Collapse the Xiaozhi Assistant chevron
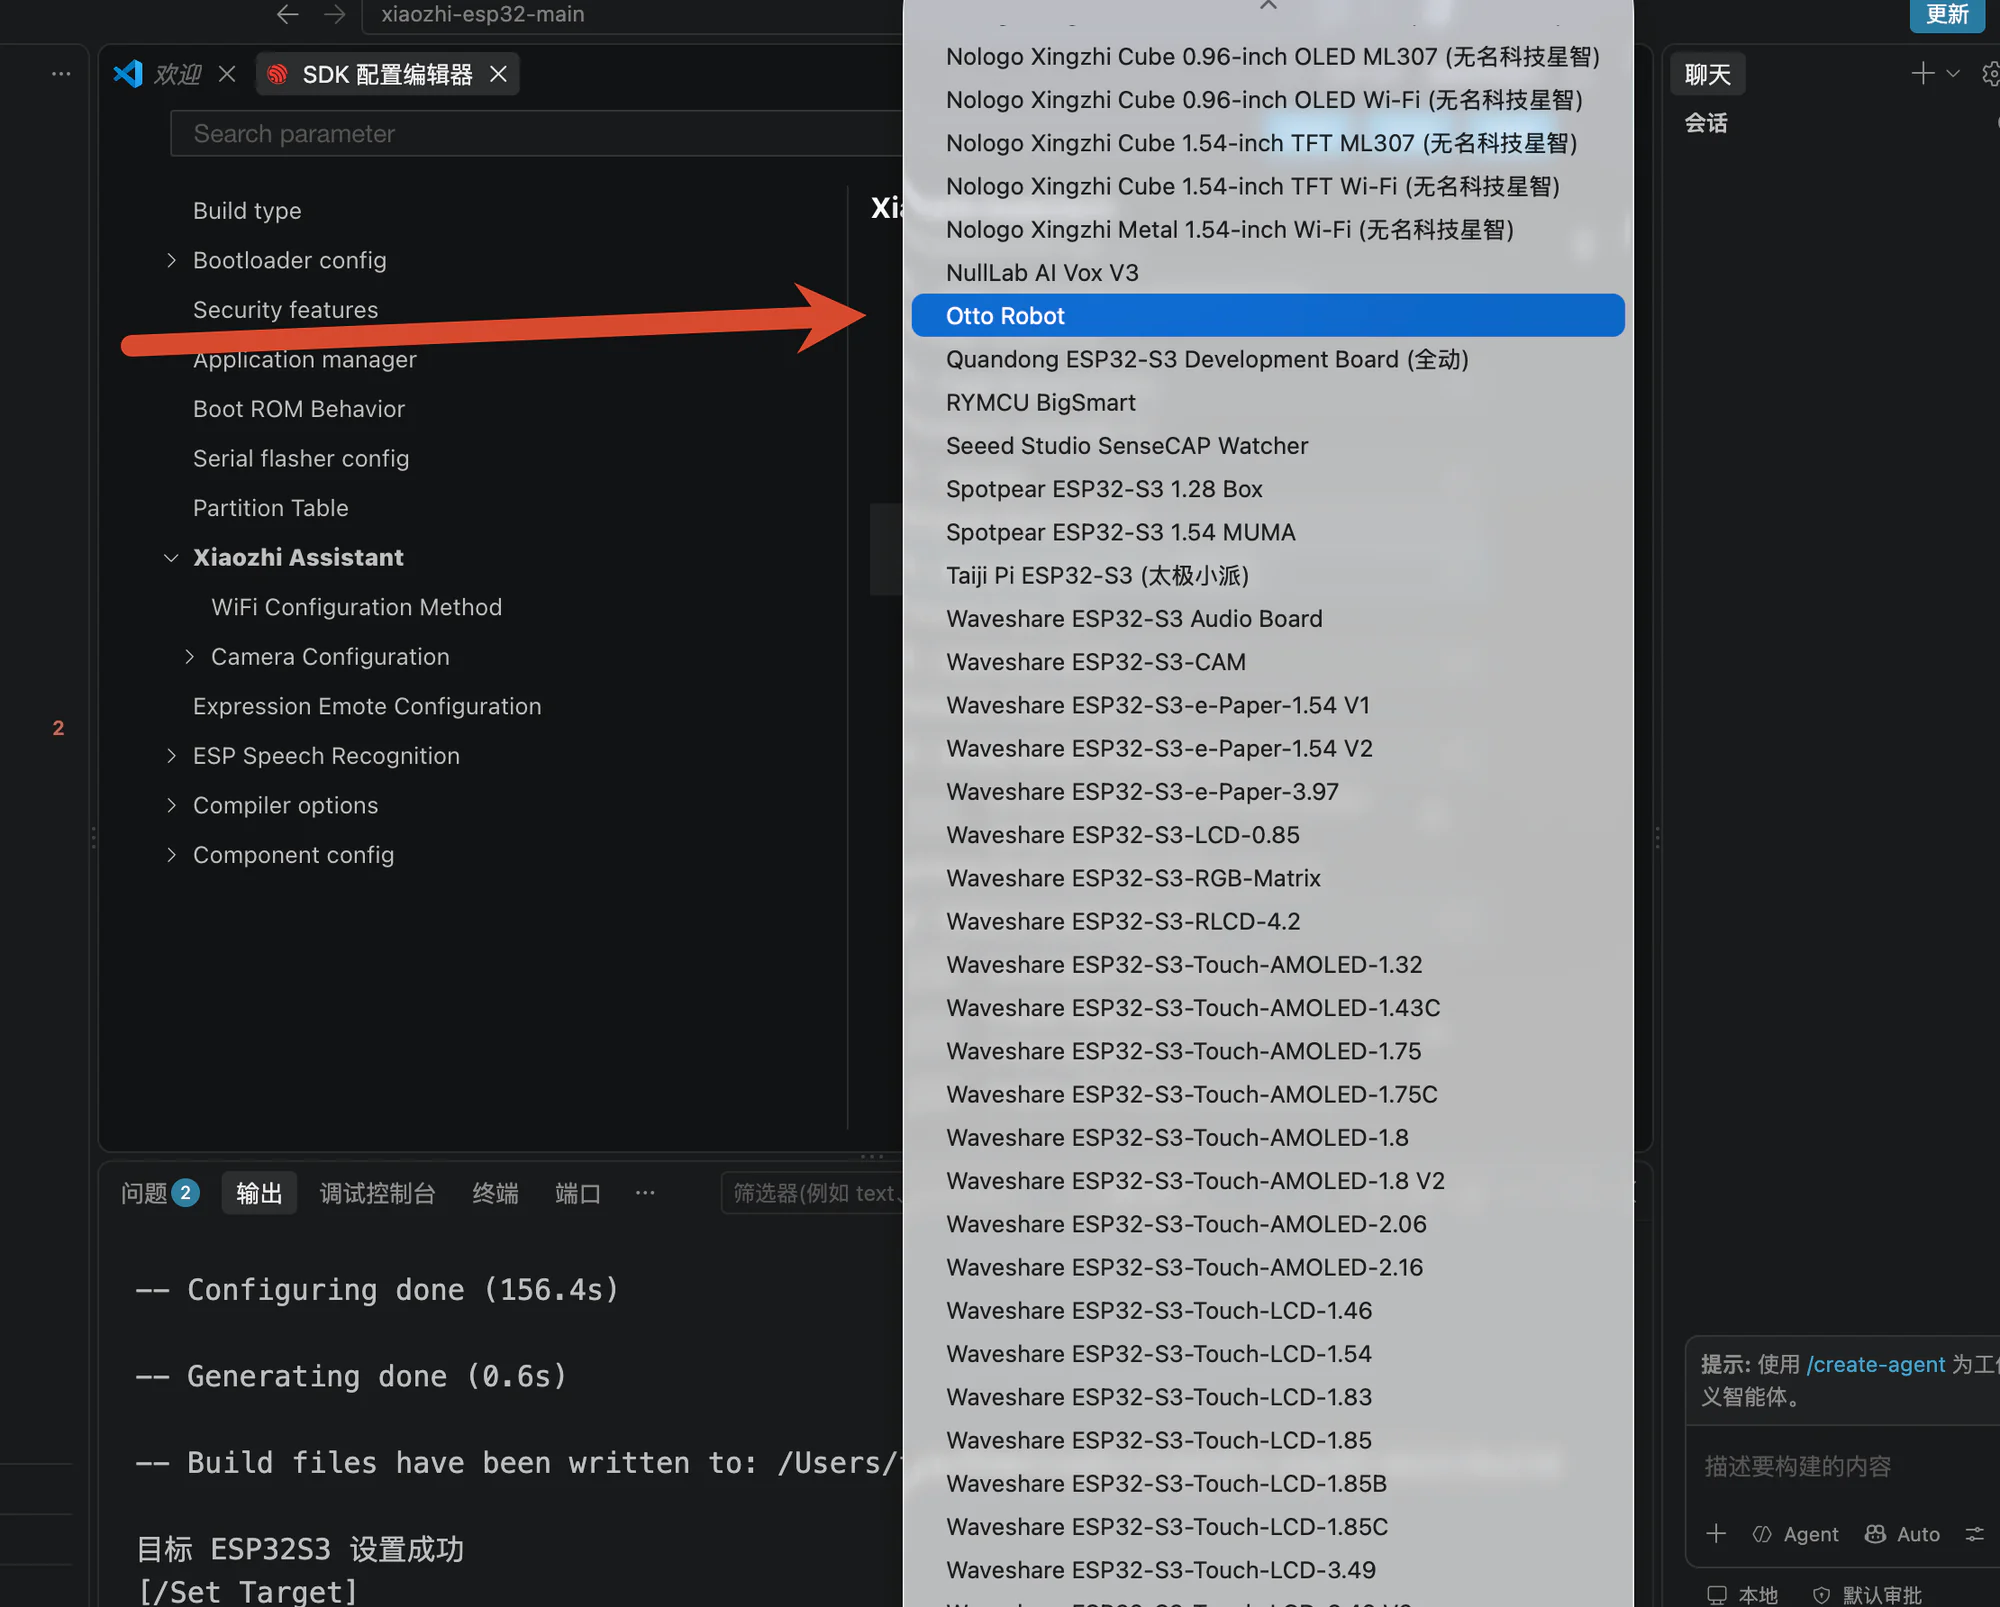The image size is (2000, 1607). pos(171,557)
